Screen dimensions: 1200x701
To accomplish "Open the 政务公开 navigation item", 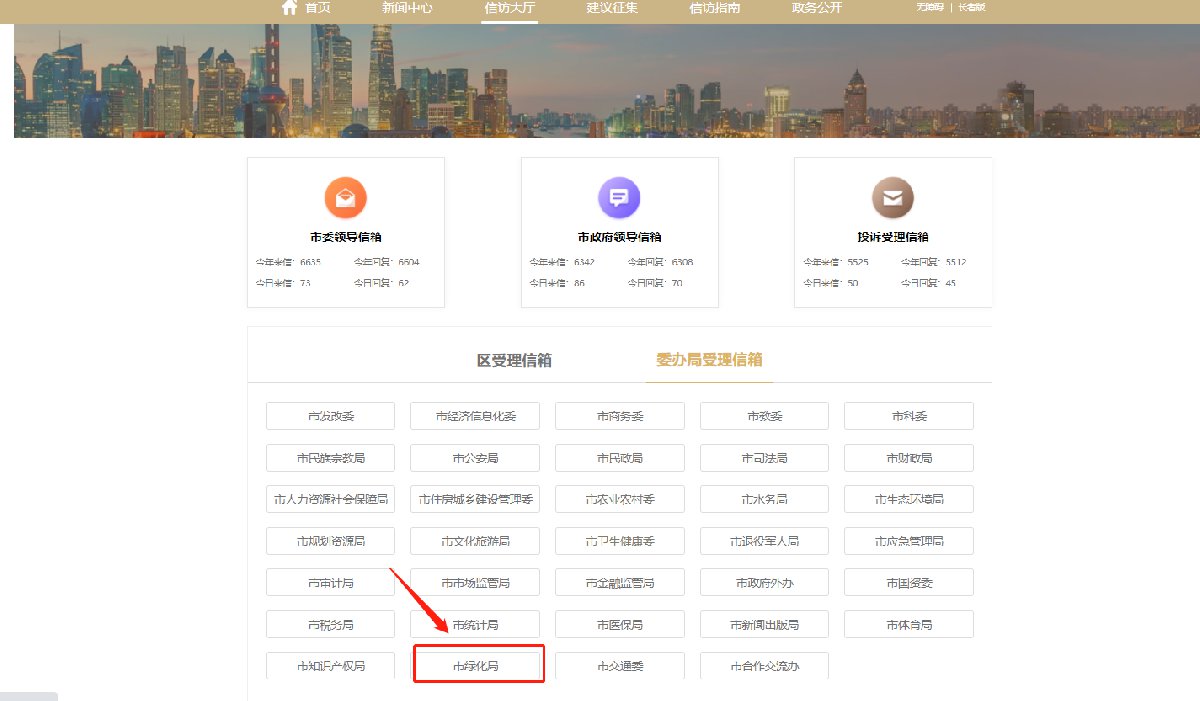I will 817,8.
